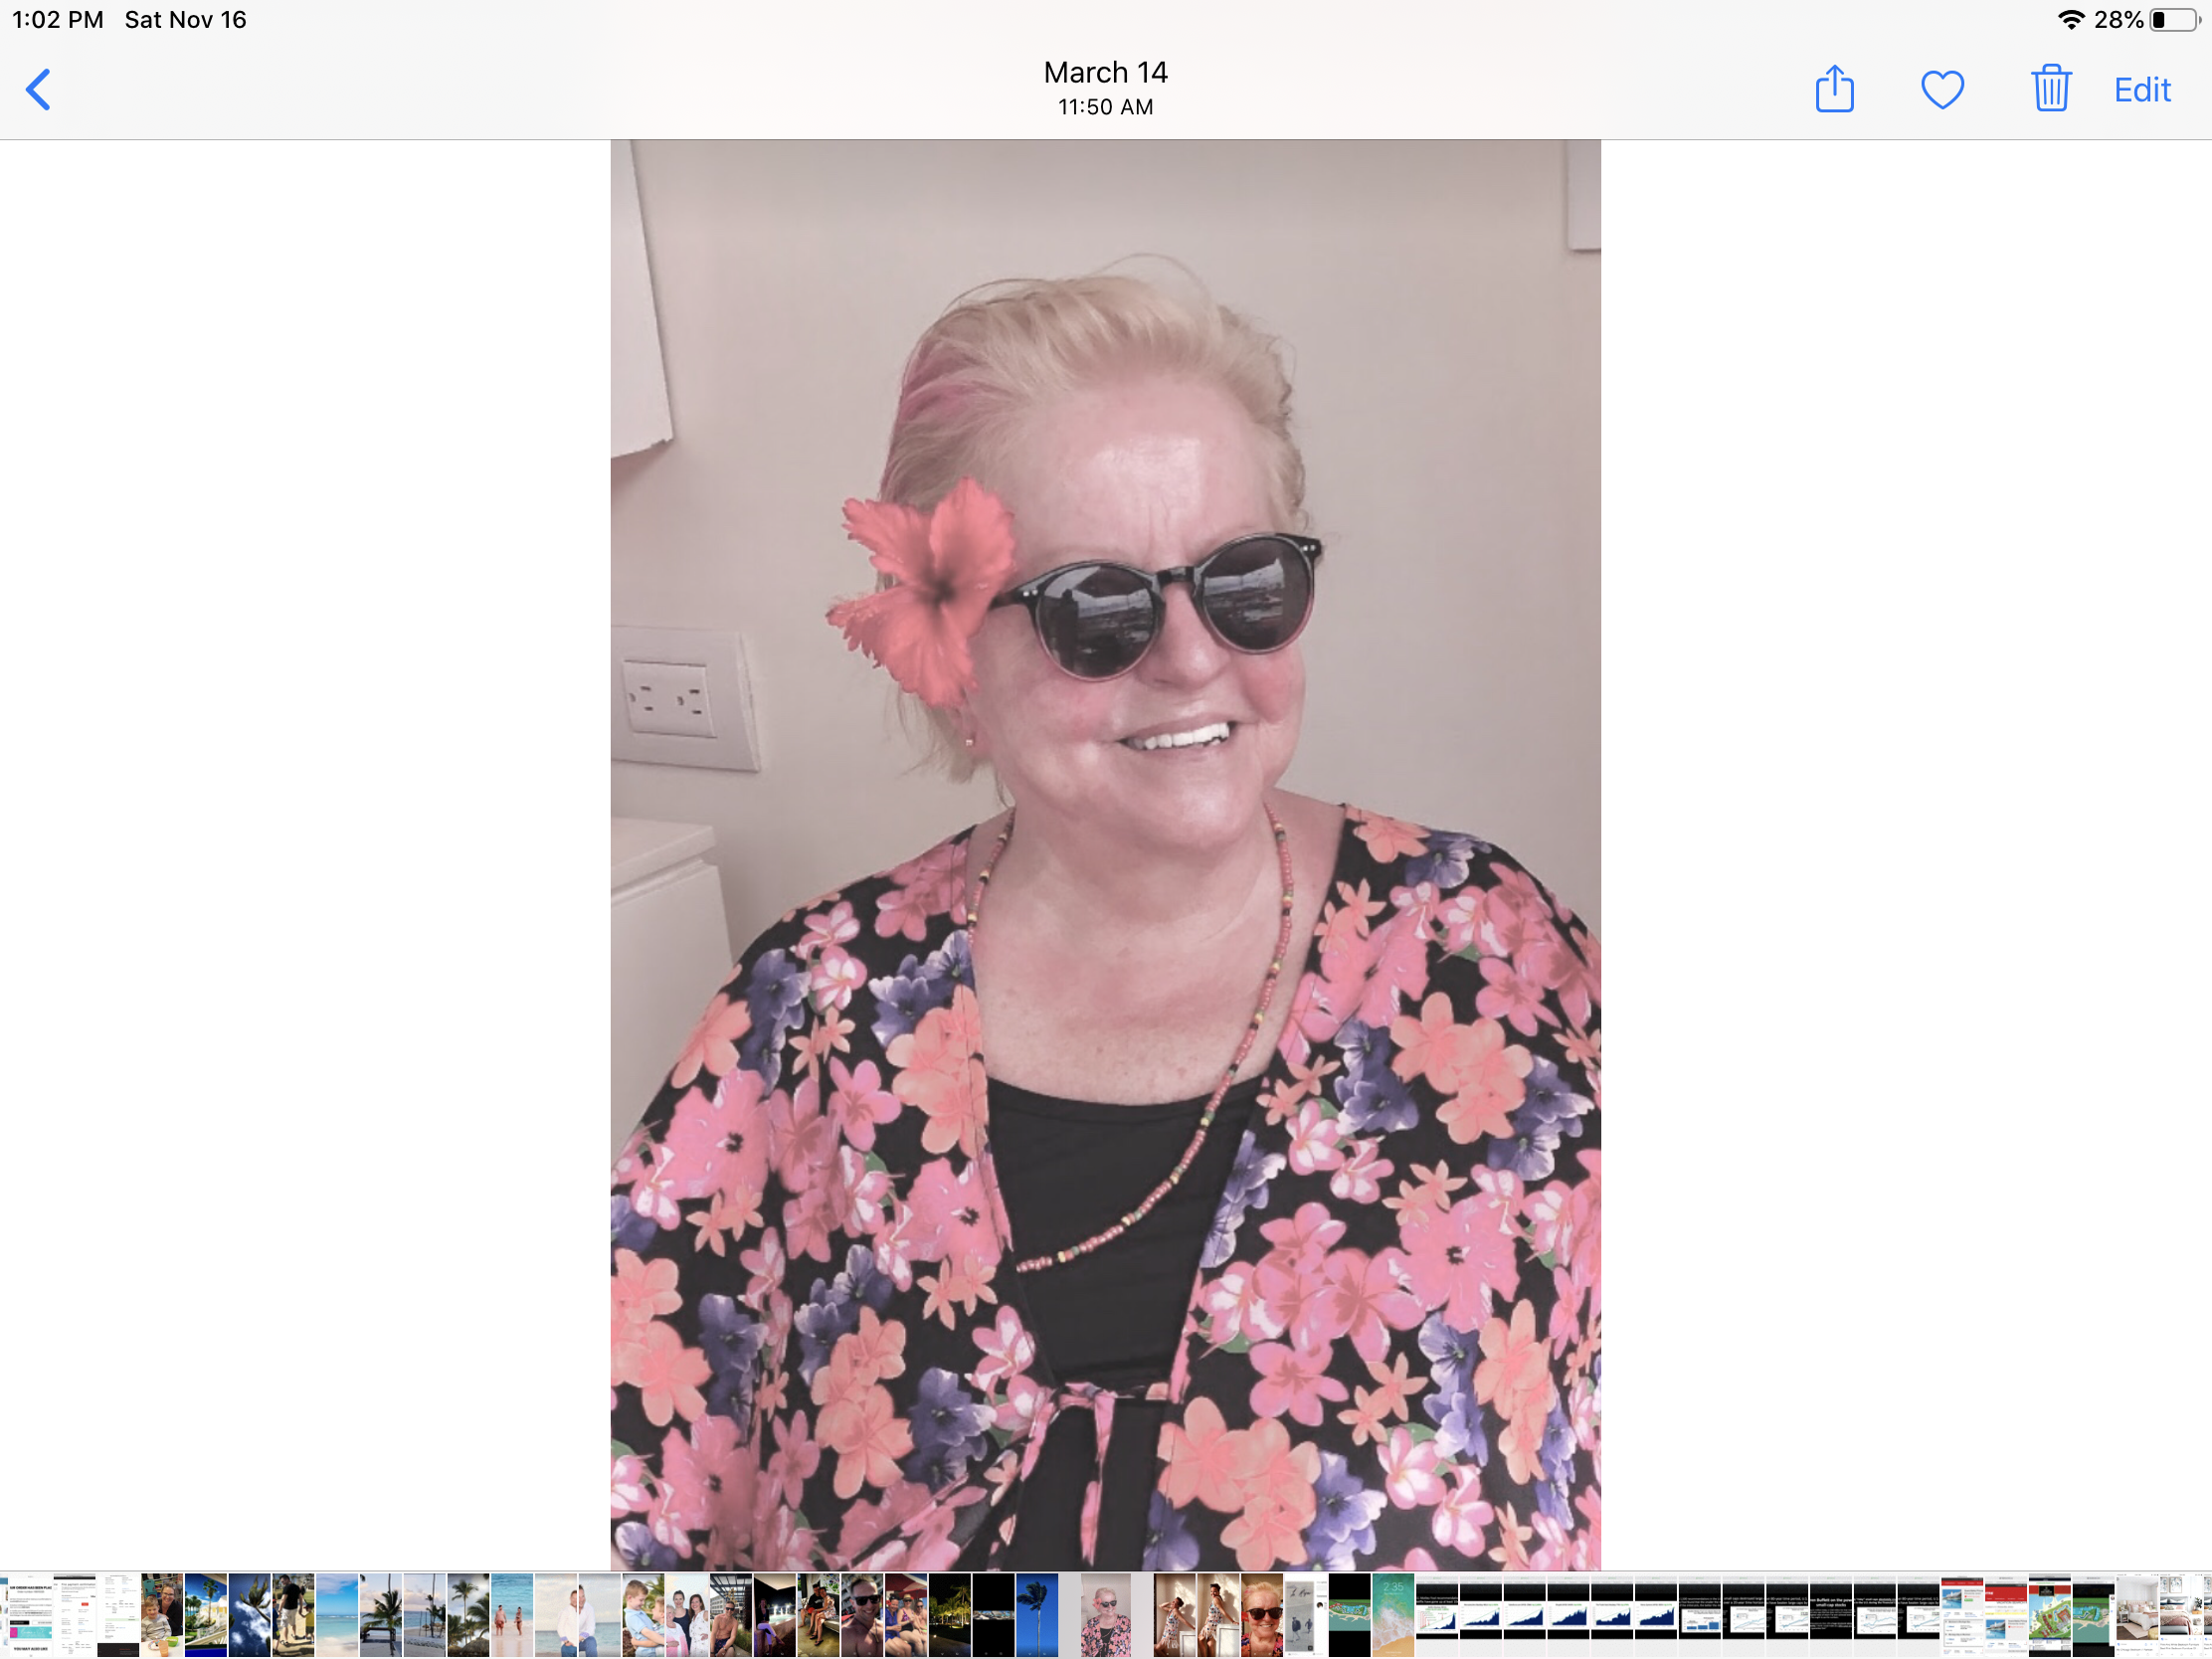Image resolution: width=2212 pixels, height=1659 pixels.
Task: Open the first document thumbnail in filmstrip
Action: coord(30,1614)
